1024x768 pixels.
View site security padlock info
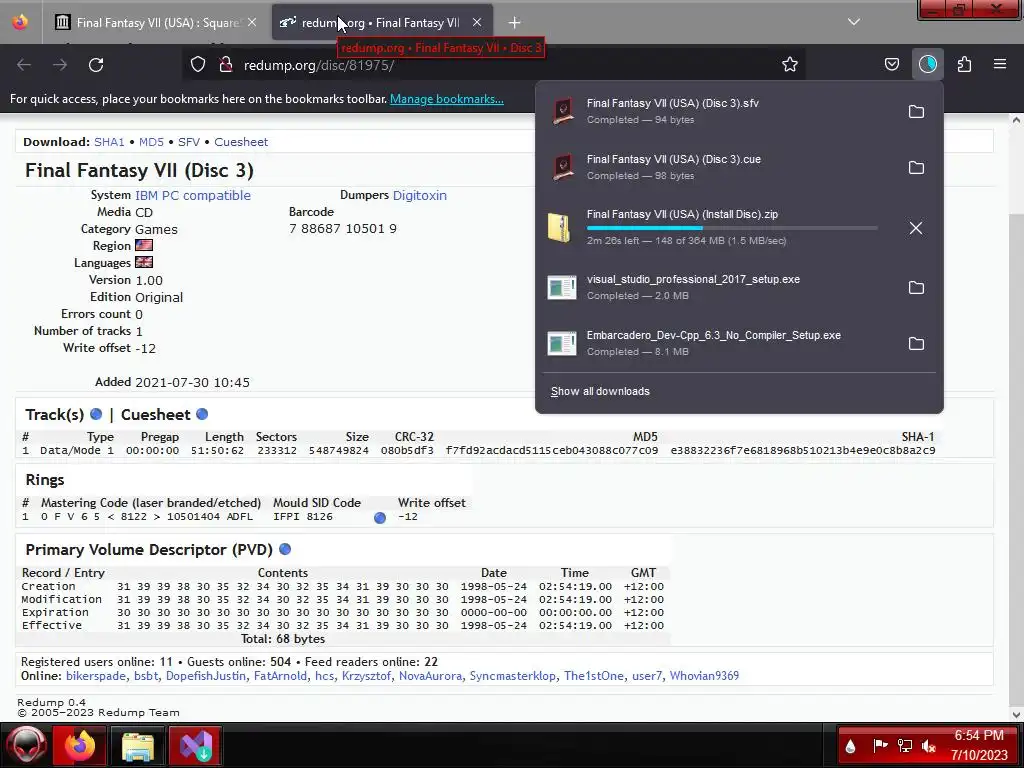(x=225, y=65)
